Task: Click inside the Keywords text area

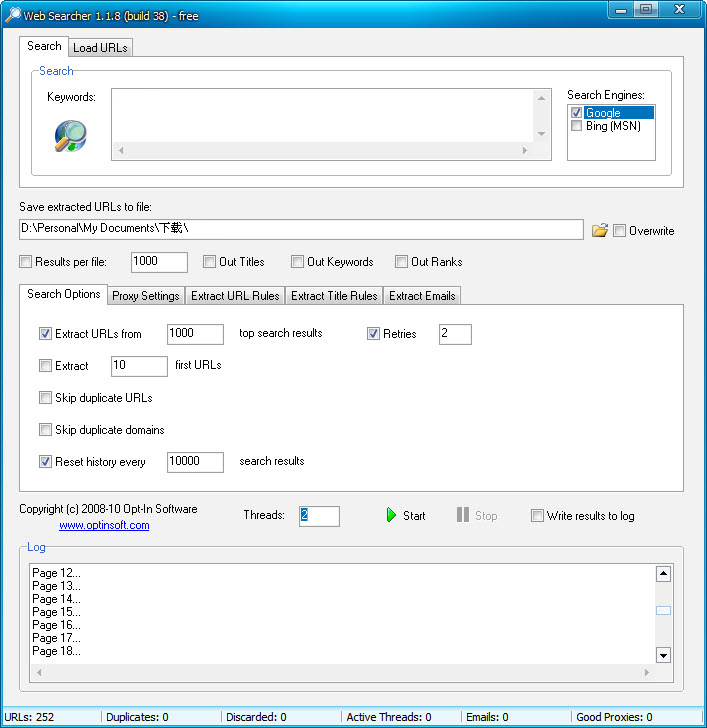Action: (x=322, y=116)
